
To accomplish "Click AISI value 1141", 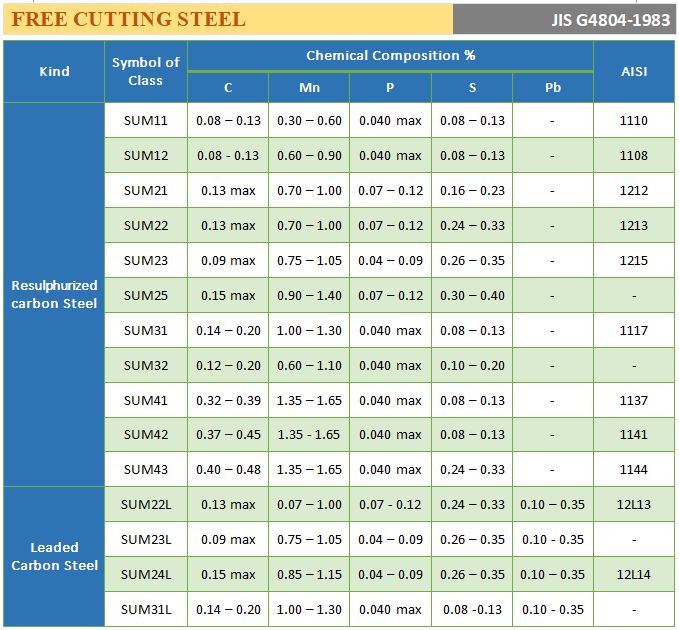I will click(634, 435).
